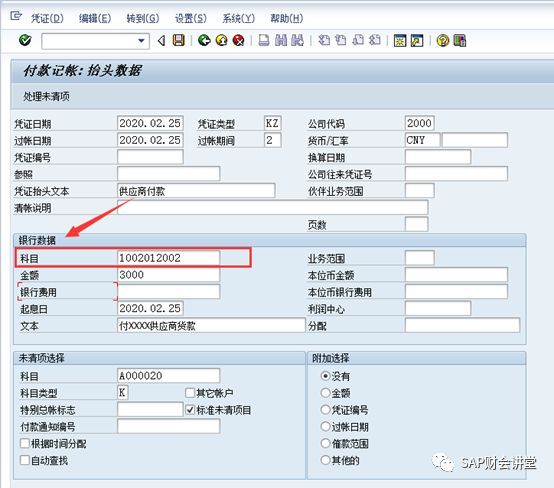The height and width of the screenshot is (488, 554).
Task: Click the green Back arrow icon
Action: coord(204,40)
